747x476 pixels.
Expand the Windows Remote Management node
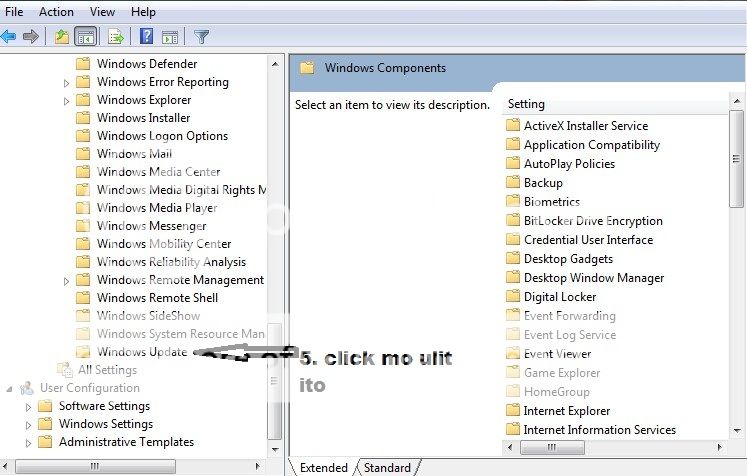(67, 280)
